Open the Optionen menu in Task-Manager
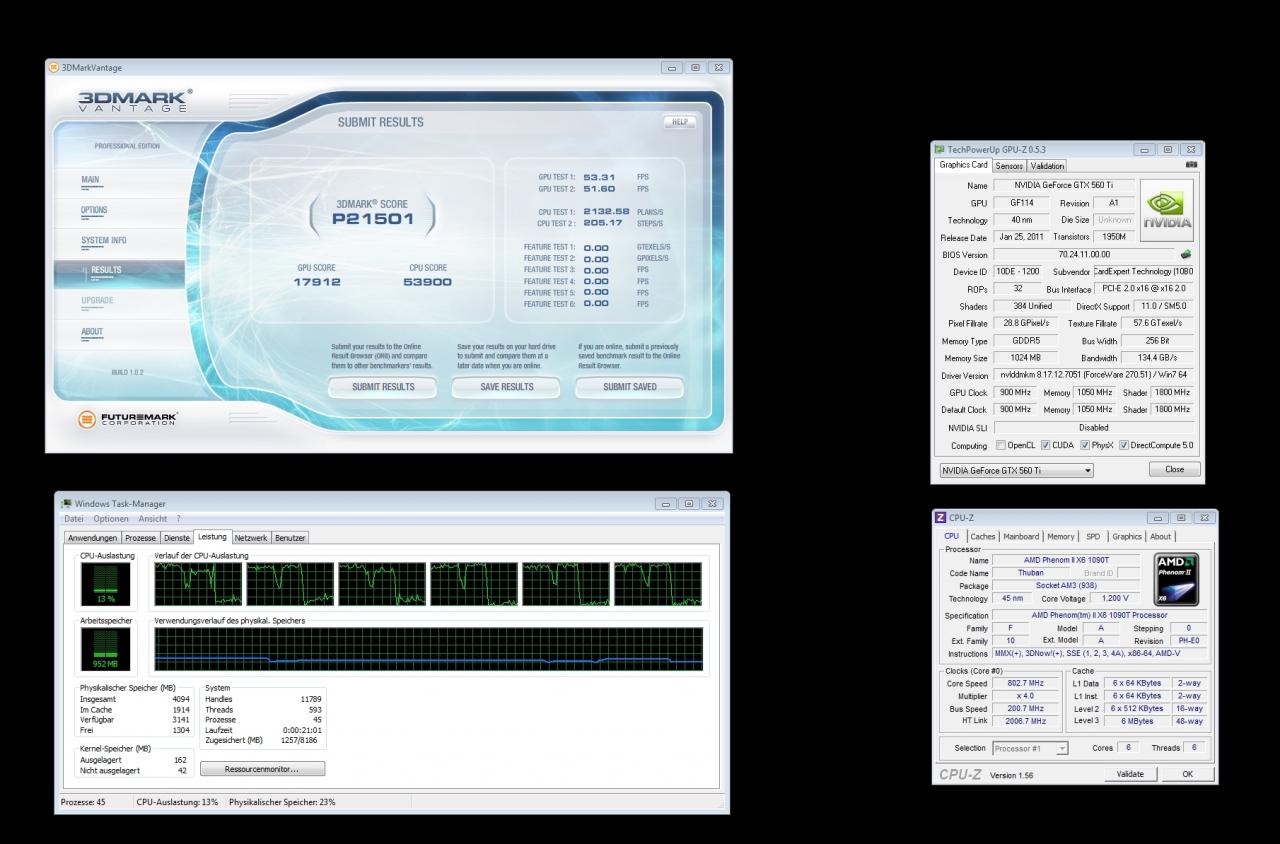This screenshot has height=844, width=1280. (x=111, y=519)
